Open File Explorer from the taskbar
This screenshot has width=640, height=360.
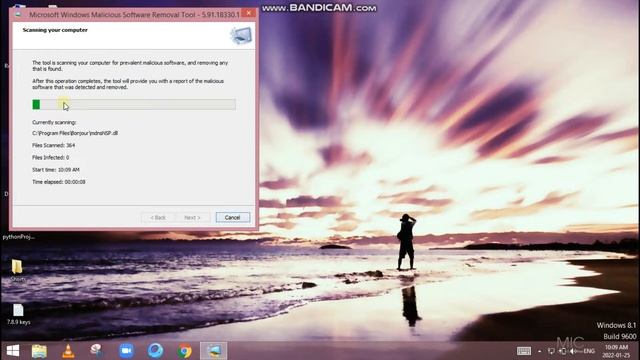[x=39, y=351]
